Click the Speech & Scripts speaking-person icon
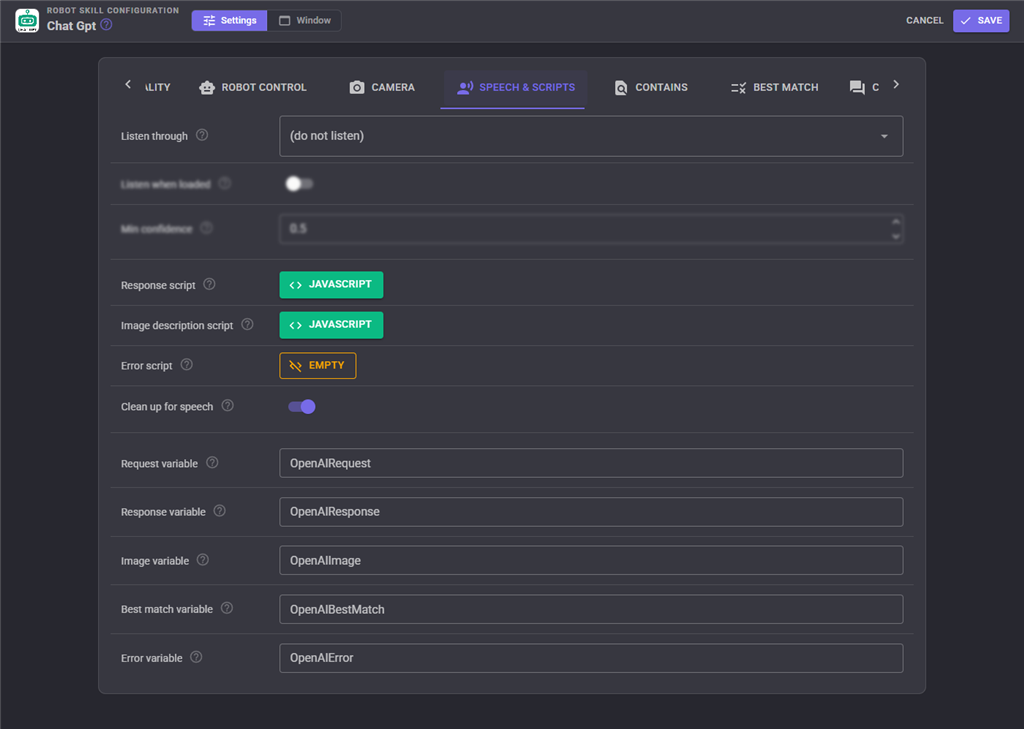Screen dimensions: 1024x729 pyautogui.click(x=465, y=88)
